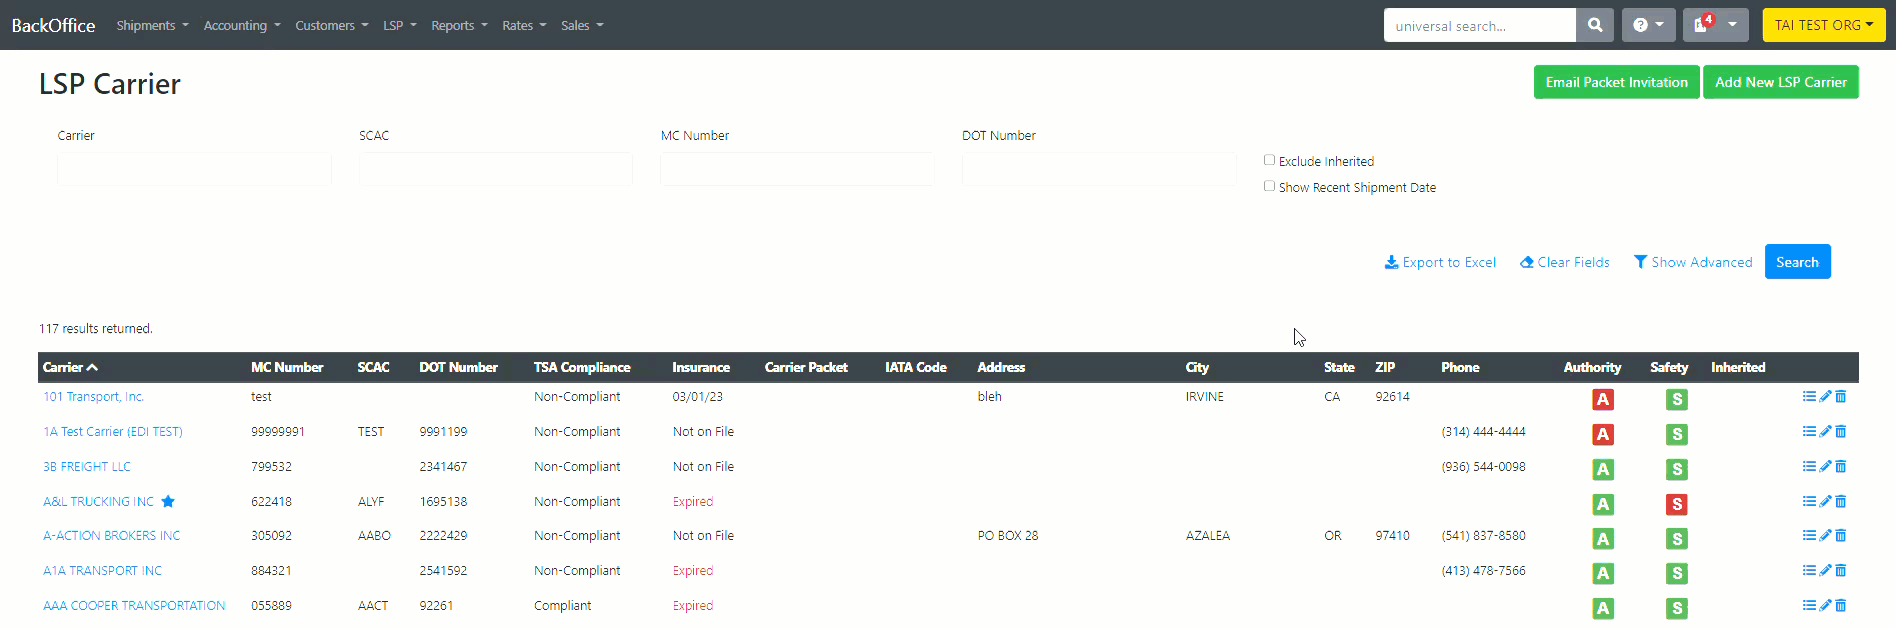Click the list icon for 101 Transport row
This screenshot has height=628, width=1896.
click(1809, 397)
